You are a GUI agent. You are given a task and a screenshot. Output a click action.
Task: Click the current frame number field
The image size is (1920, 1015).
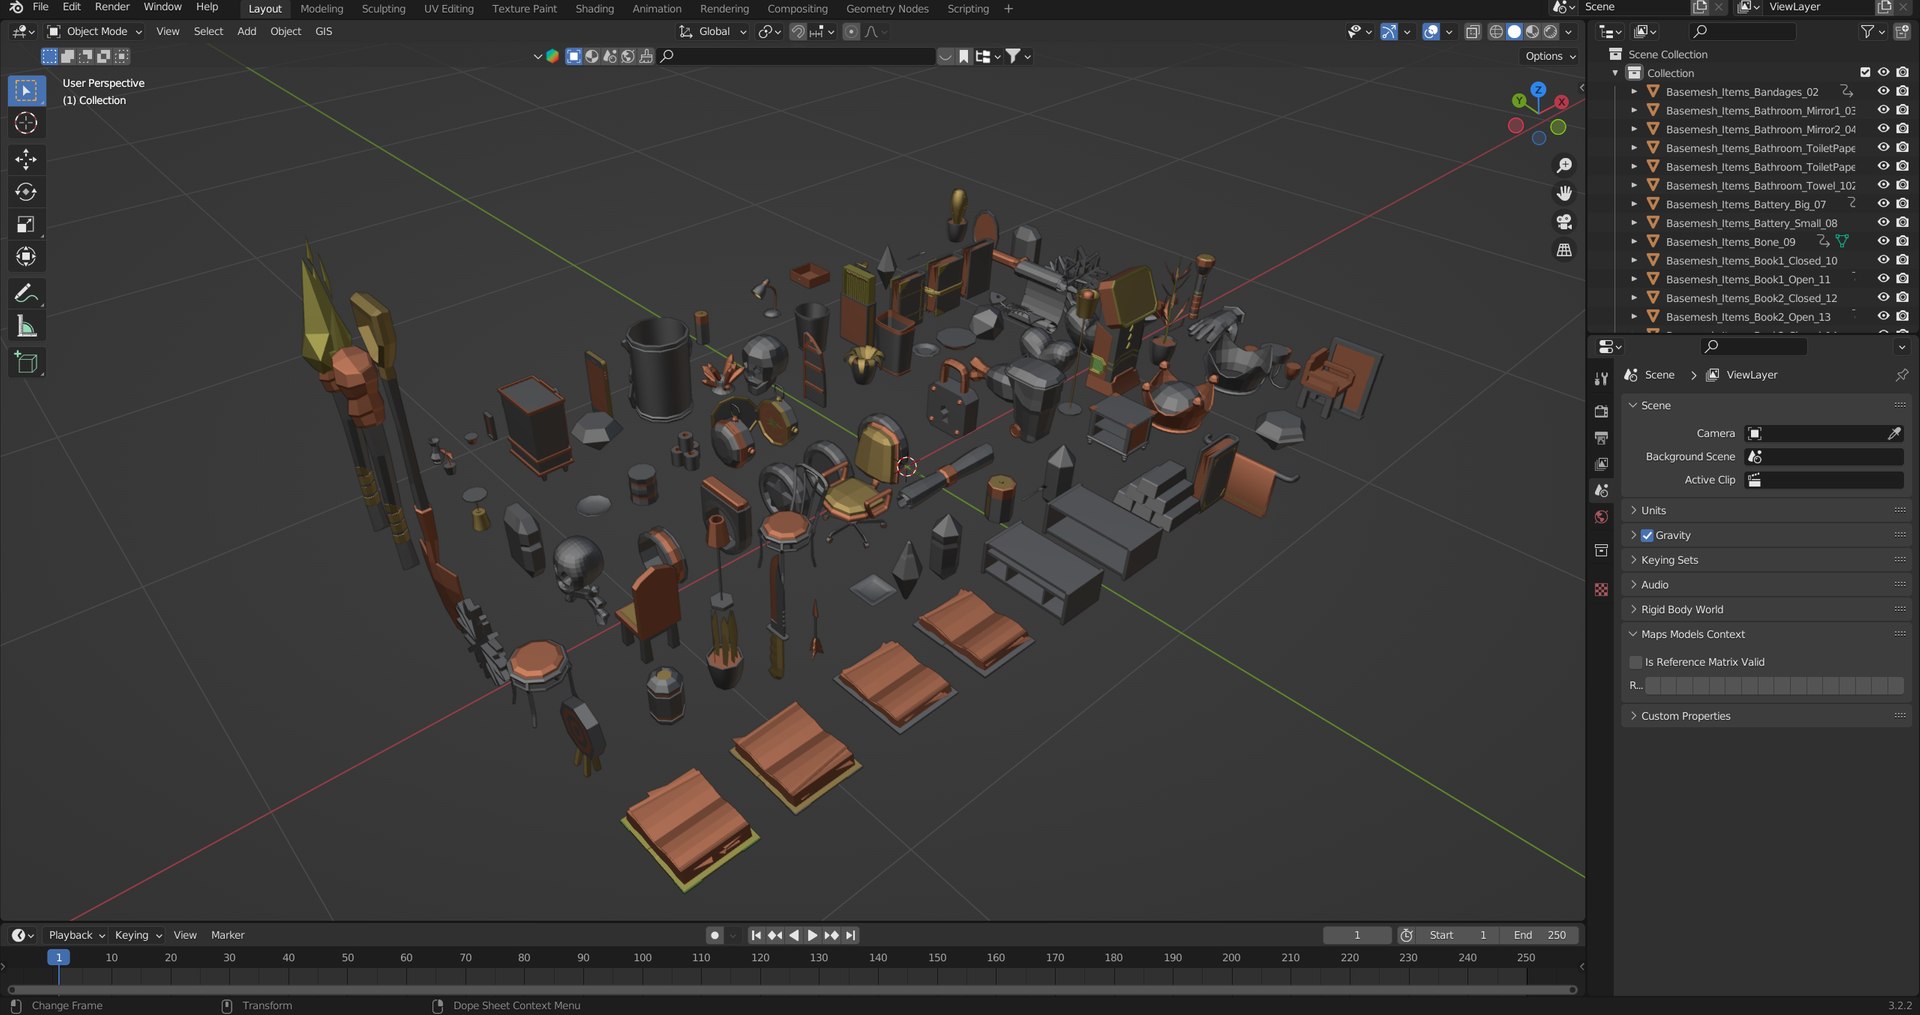[x=1357, y=935]
